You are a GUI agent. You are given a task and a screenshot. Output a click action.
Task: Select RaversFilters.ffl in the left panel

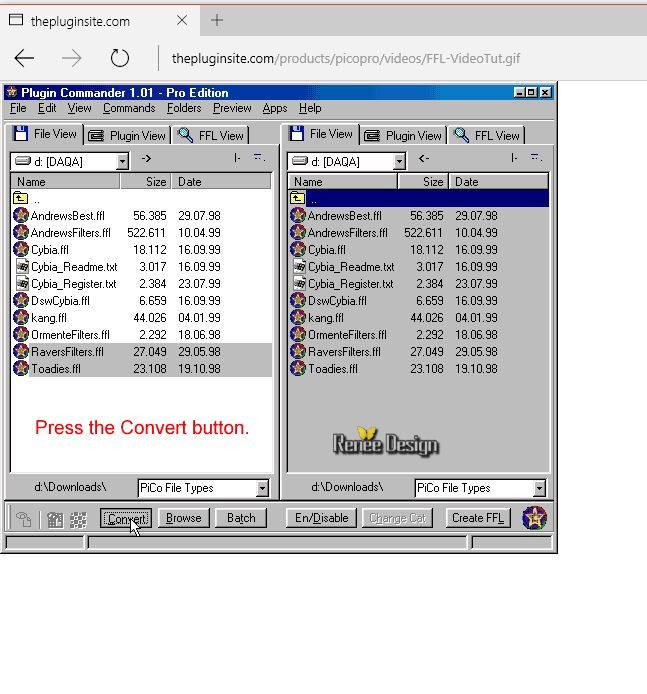(141, 351)
